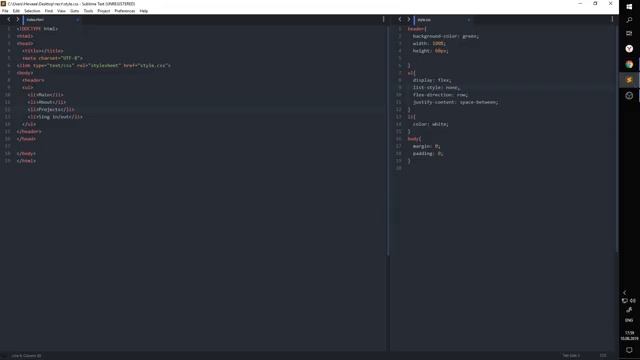Open the Goto menu
Viewport: 640px width, 360px height.
point(75,11)
